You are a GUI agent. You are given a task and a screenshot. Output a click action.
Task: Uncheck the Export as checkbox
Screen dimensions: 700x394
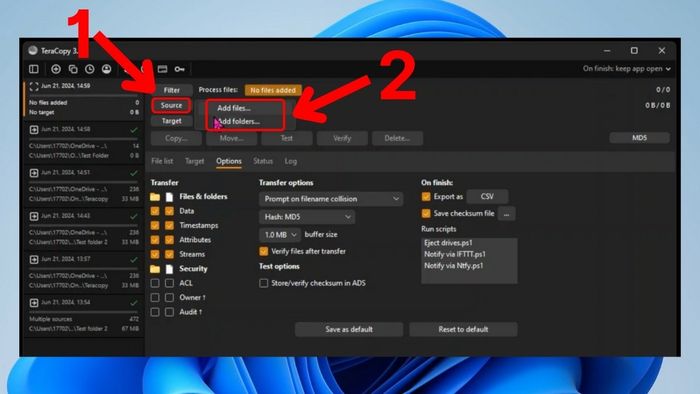point(426,197)
